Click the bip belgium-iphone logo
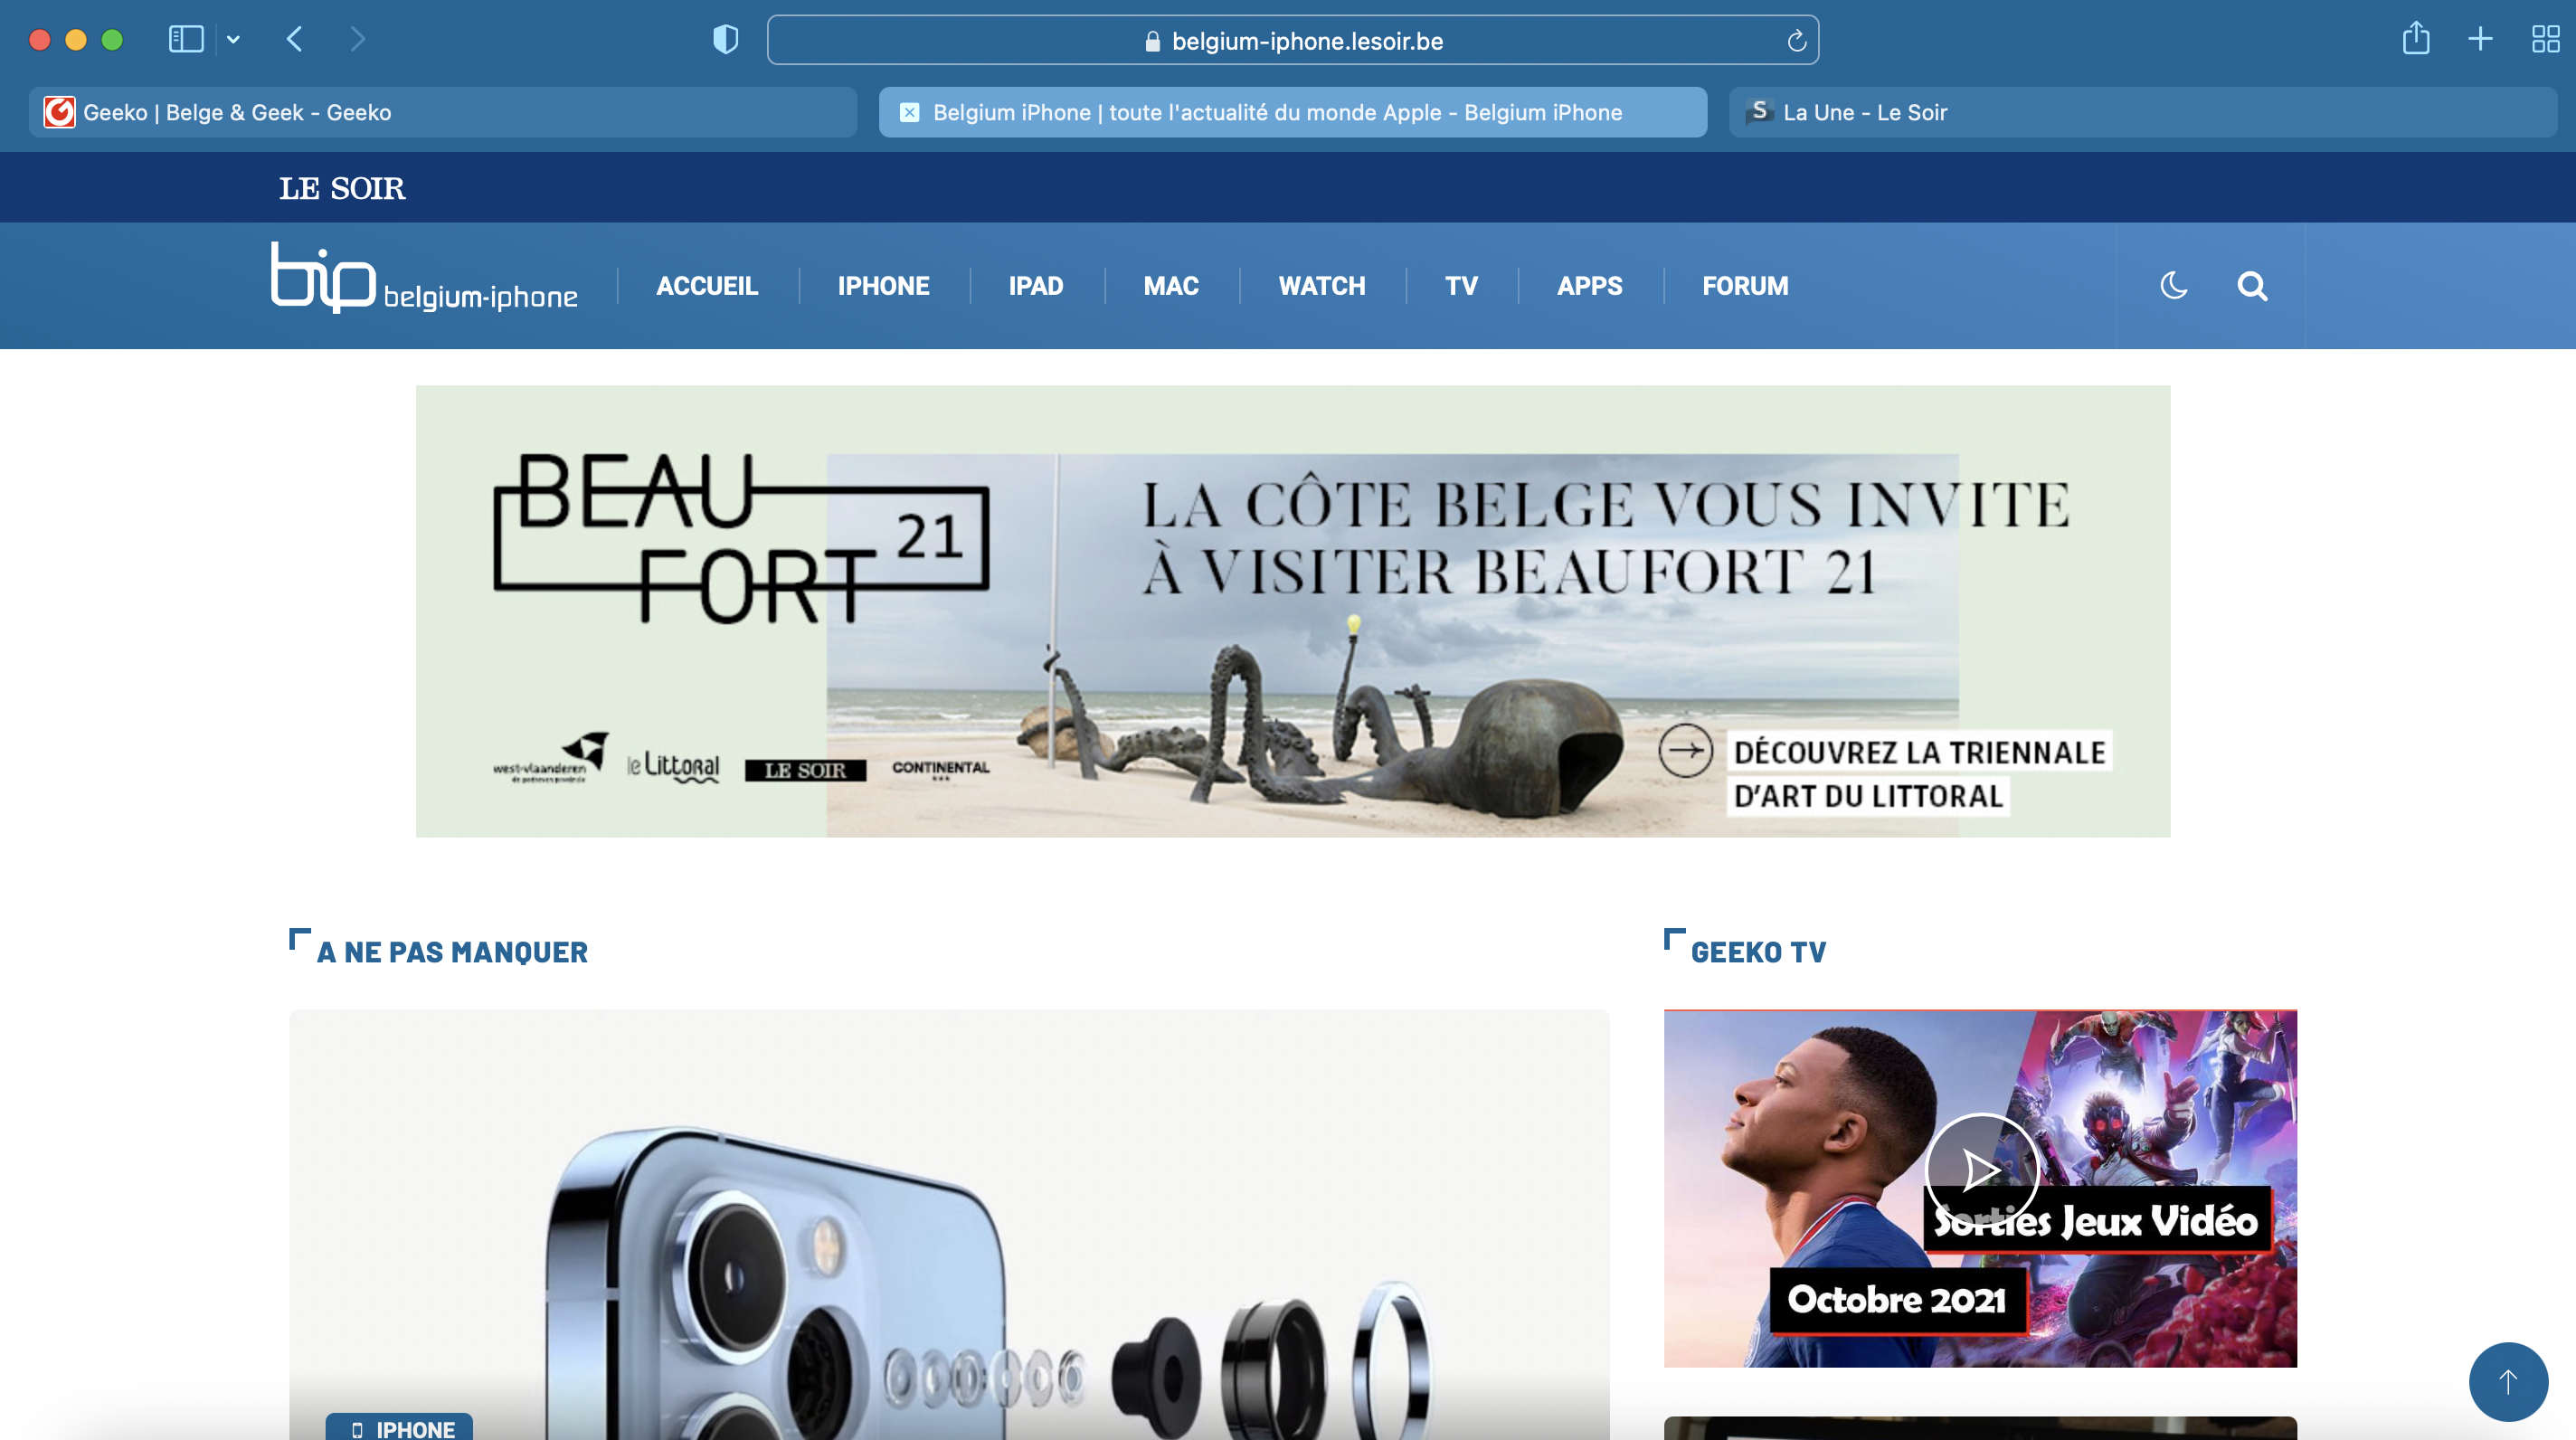 click(x=424, y=279)
